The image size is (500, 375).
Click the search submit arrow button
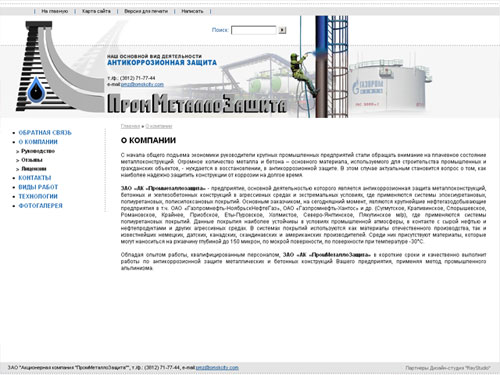tap(282, 30)
